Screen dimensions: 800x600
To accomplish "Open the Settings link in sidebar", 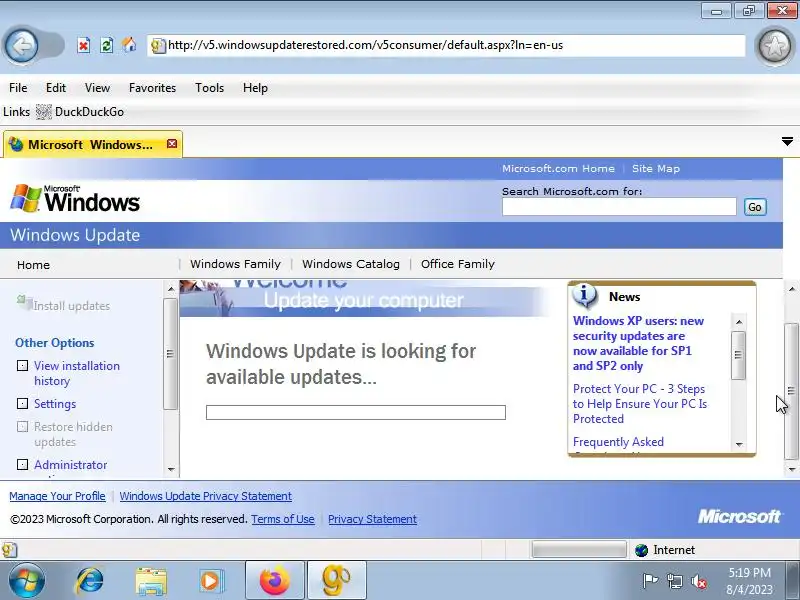I will (x=55, y=404).
